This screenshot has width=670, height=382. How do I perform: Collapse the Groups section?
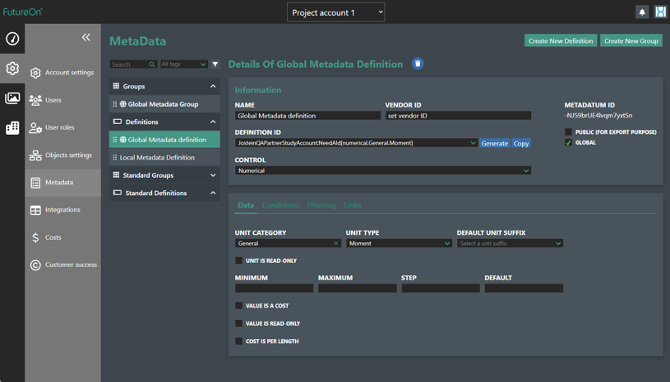click(213, 86)
